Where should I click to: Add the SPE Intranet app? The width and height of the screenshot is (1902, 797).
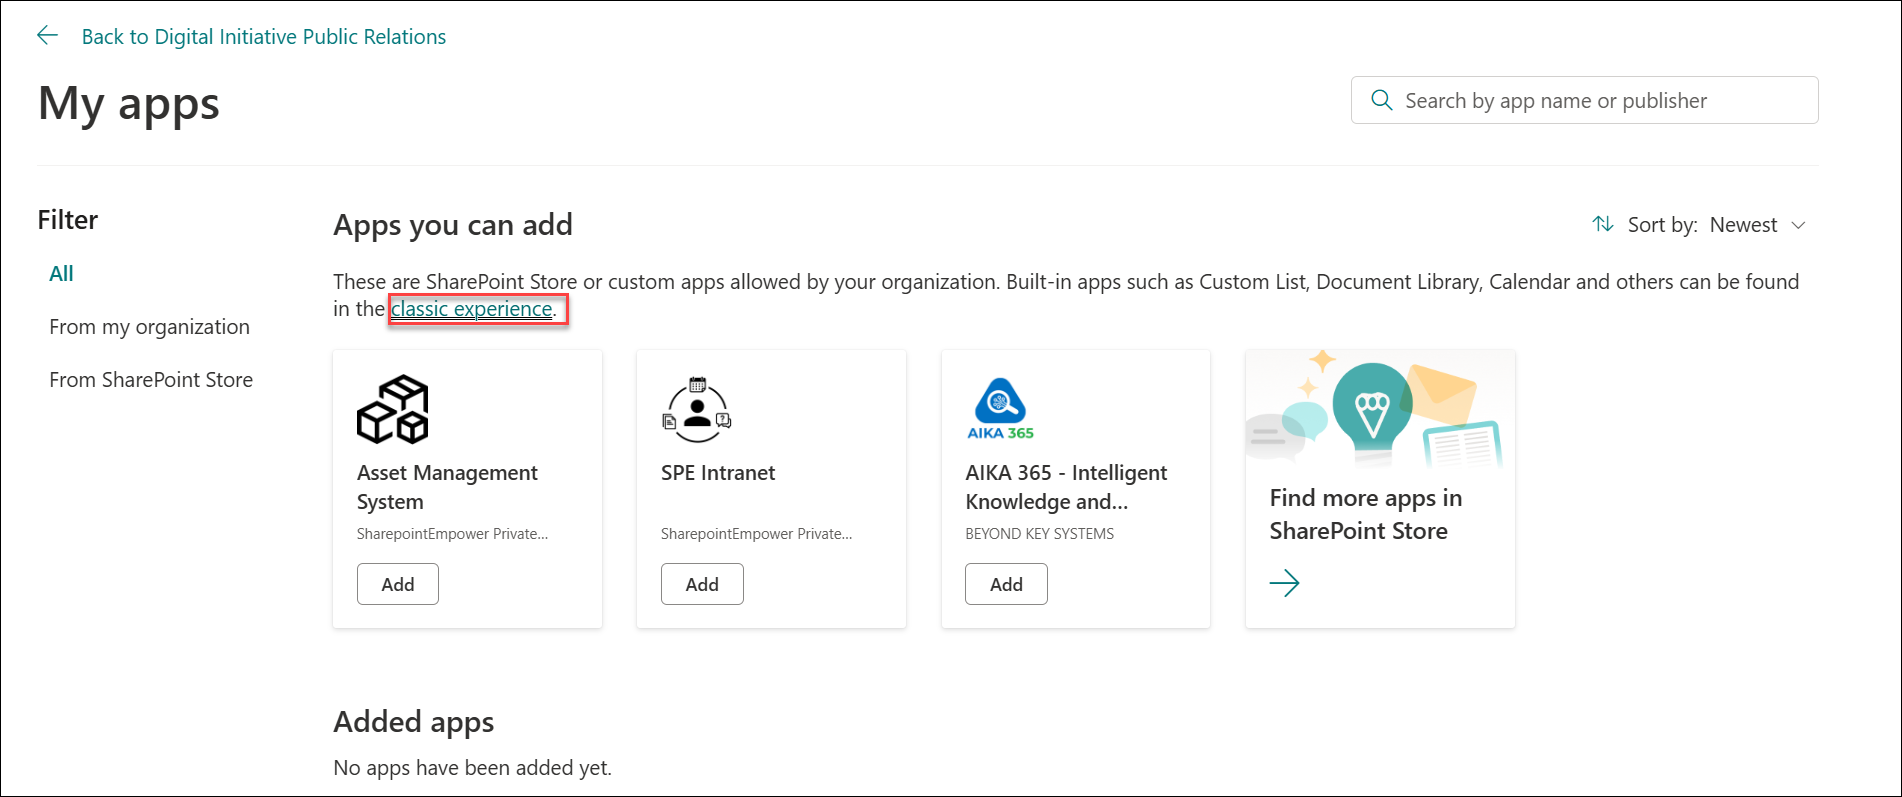(701, 584)
